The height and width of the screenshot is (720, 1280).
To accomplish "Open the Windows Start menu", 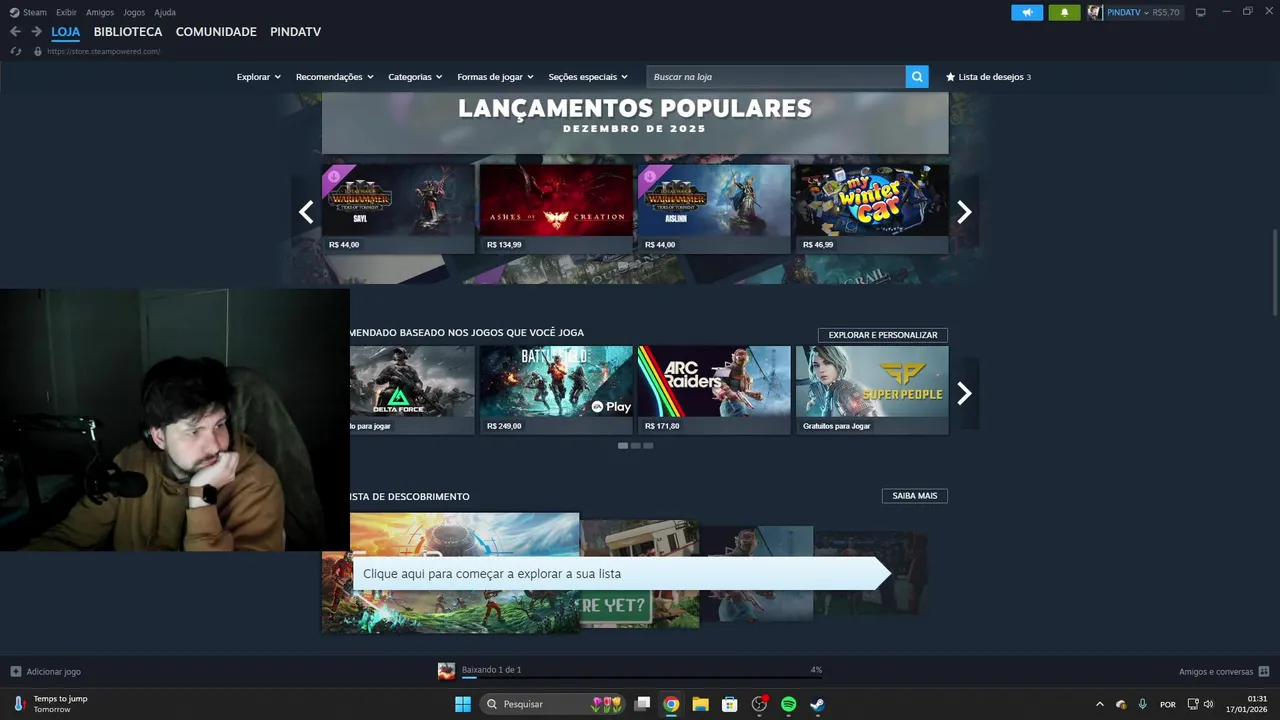I will tap(462, 704).
